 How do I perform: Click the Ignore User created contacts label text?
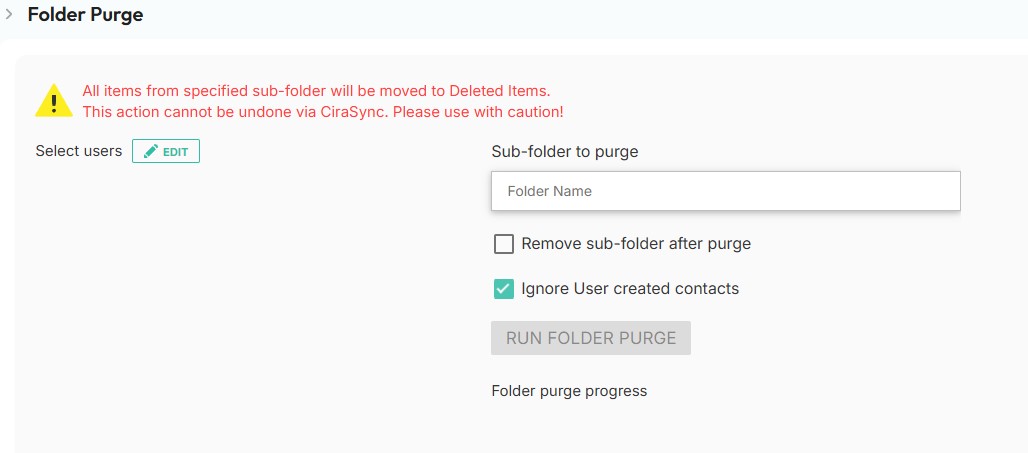click(630, 288)
